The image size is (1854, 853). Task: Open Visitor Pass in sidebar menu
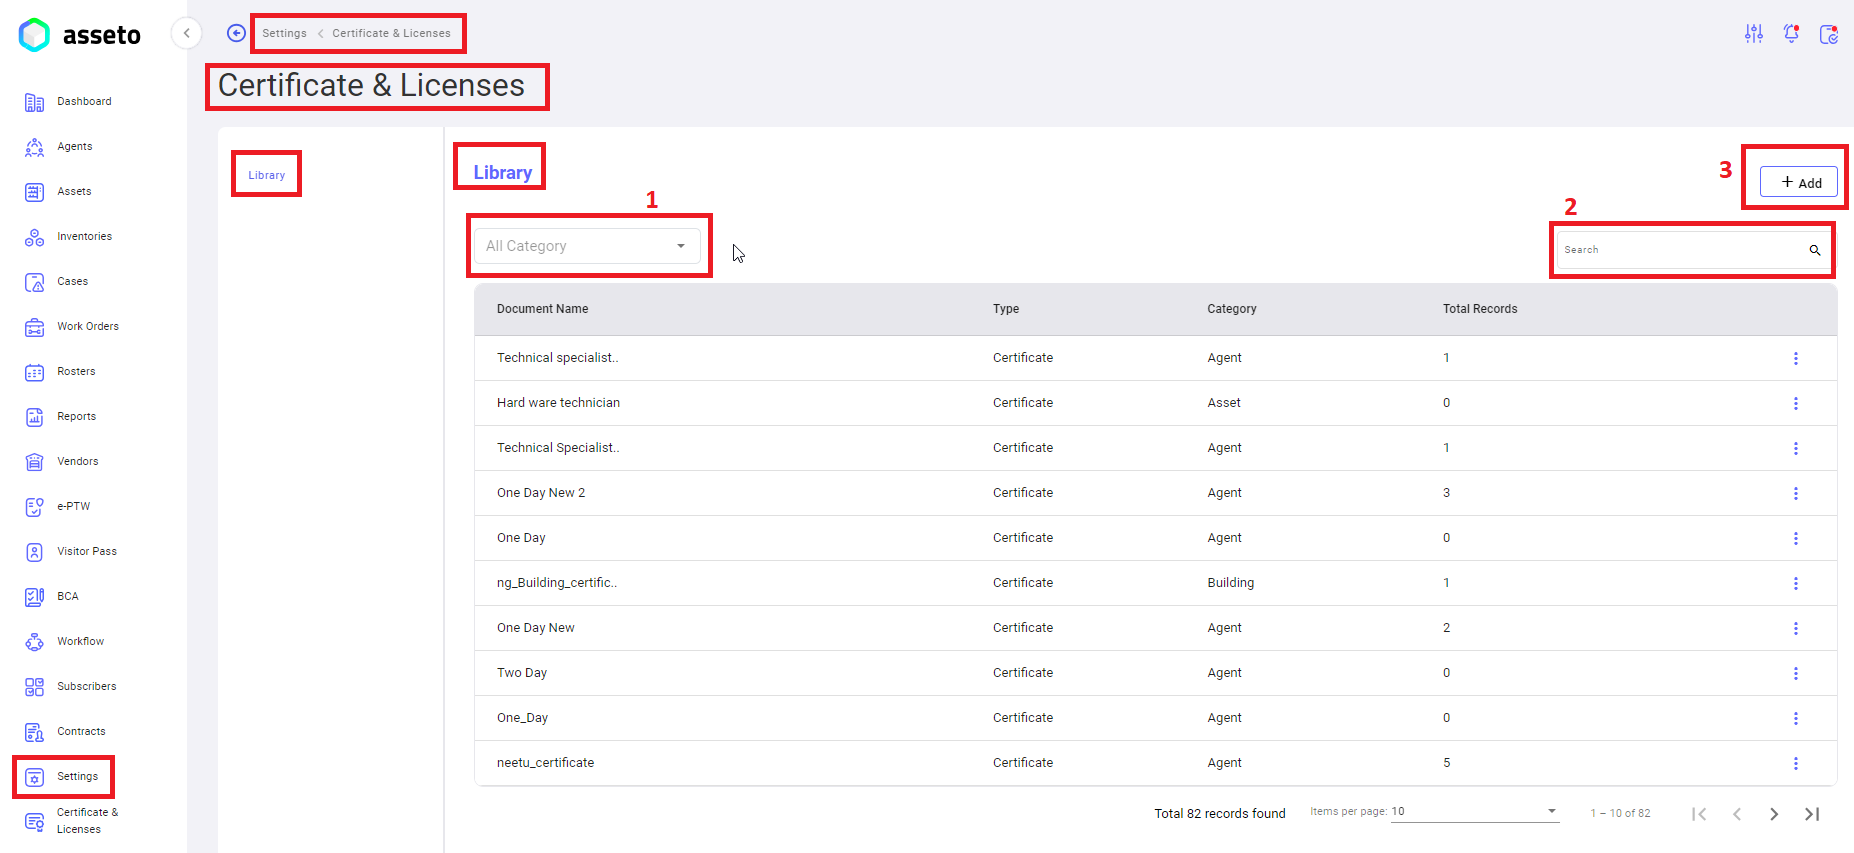click(86, 552)
